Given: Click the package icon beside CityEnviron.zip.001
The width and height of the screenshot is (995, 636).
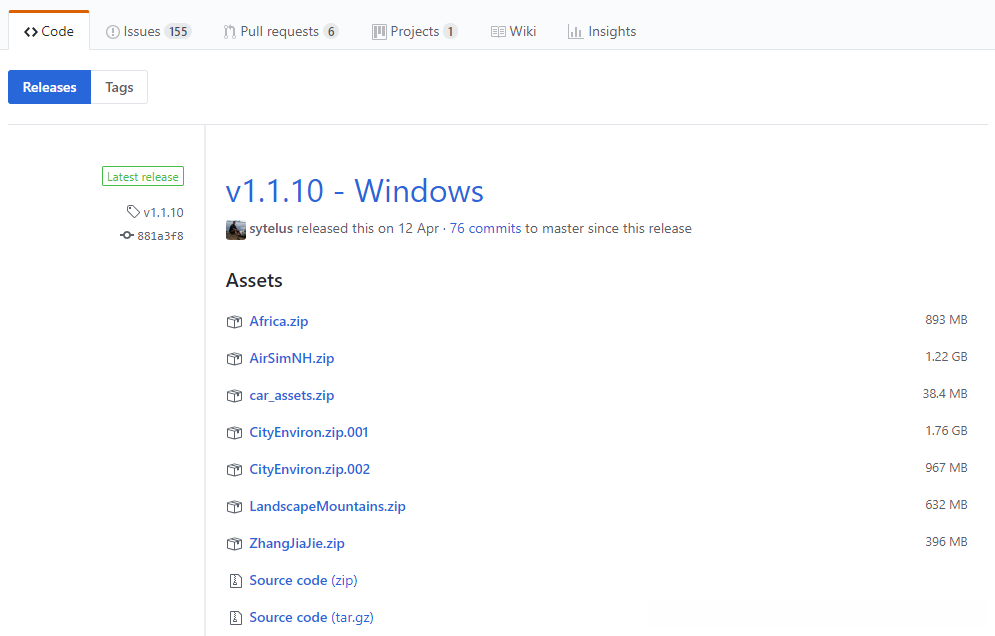Looking at the screenshot, I should coord(234,433).
